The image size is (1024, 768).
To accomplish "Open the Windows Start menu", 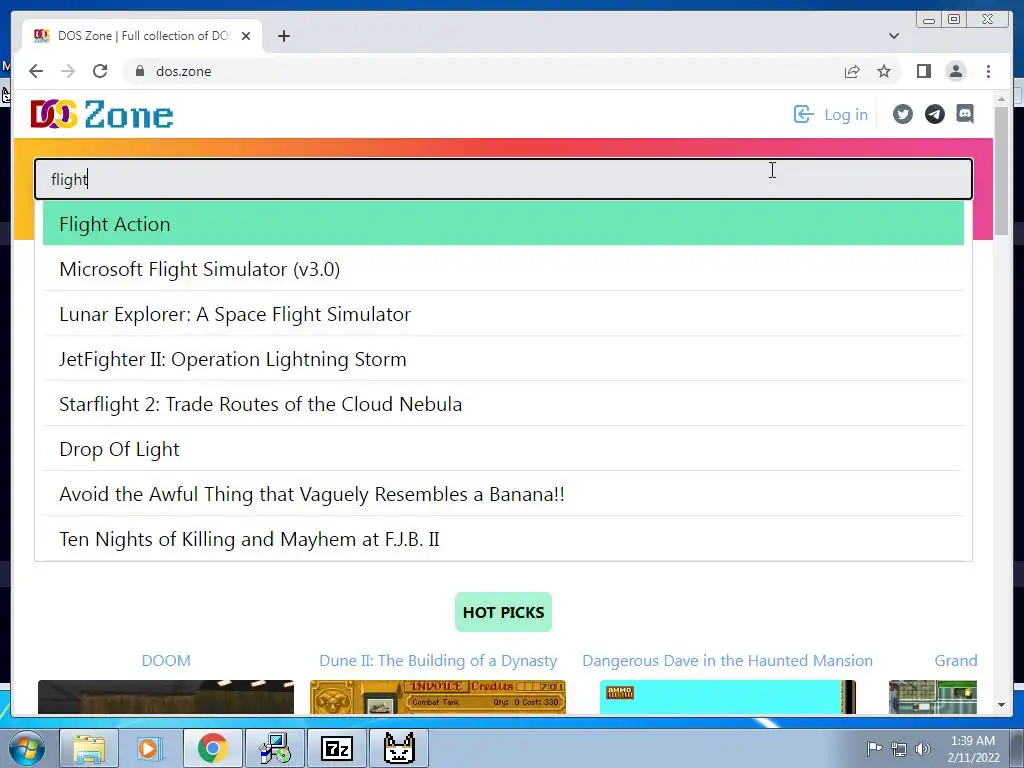I will tap(27, 748).
